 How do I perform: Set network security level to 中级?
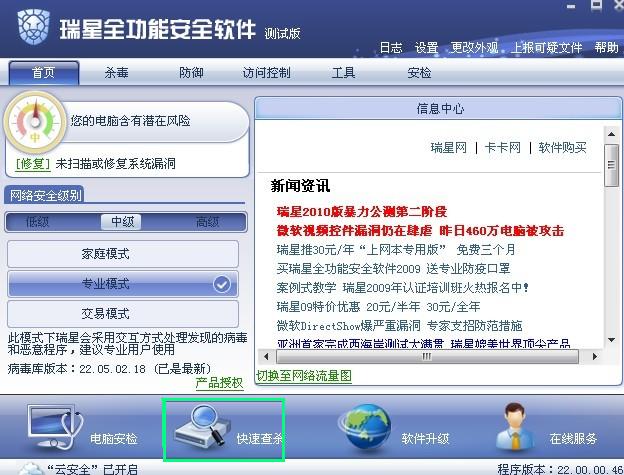coord(122,222)
